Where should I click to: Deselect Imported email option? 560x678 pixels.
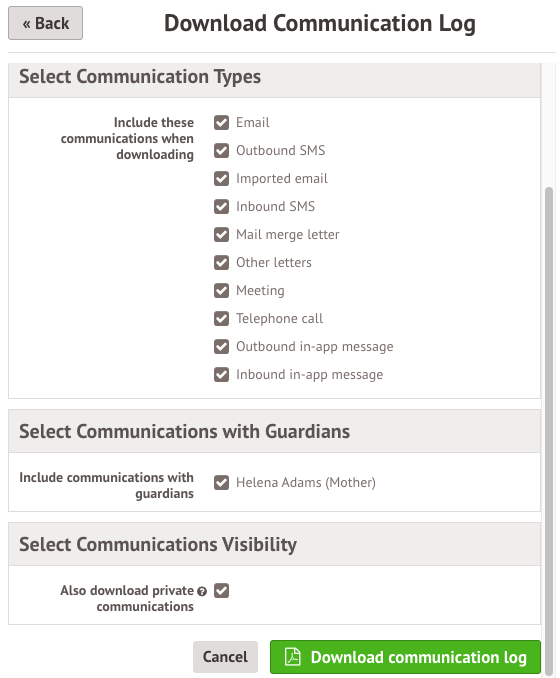pyautogui.click(x=221, y=179)
